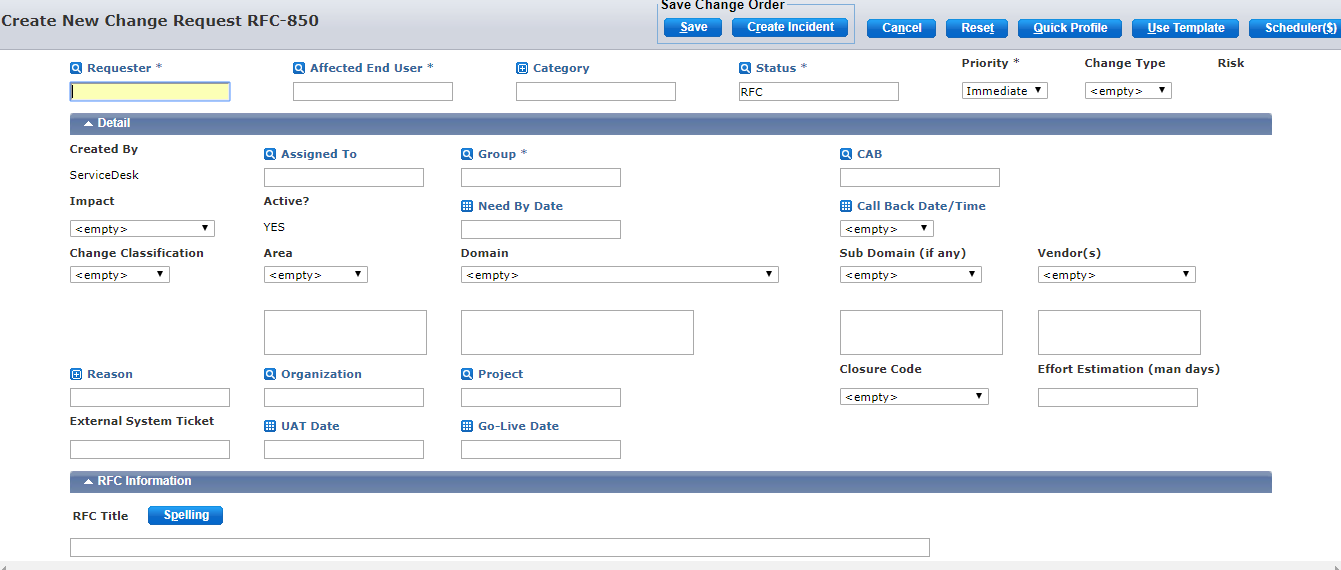Open the Domain dropdown
This screenshot has height=570, width=1341.
coord(620,274)
